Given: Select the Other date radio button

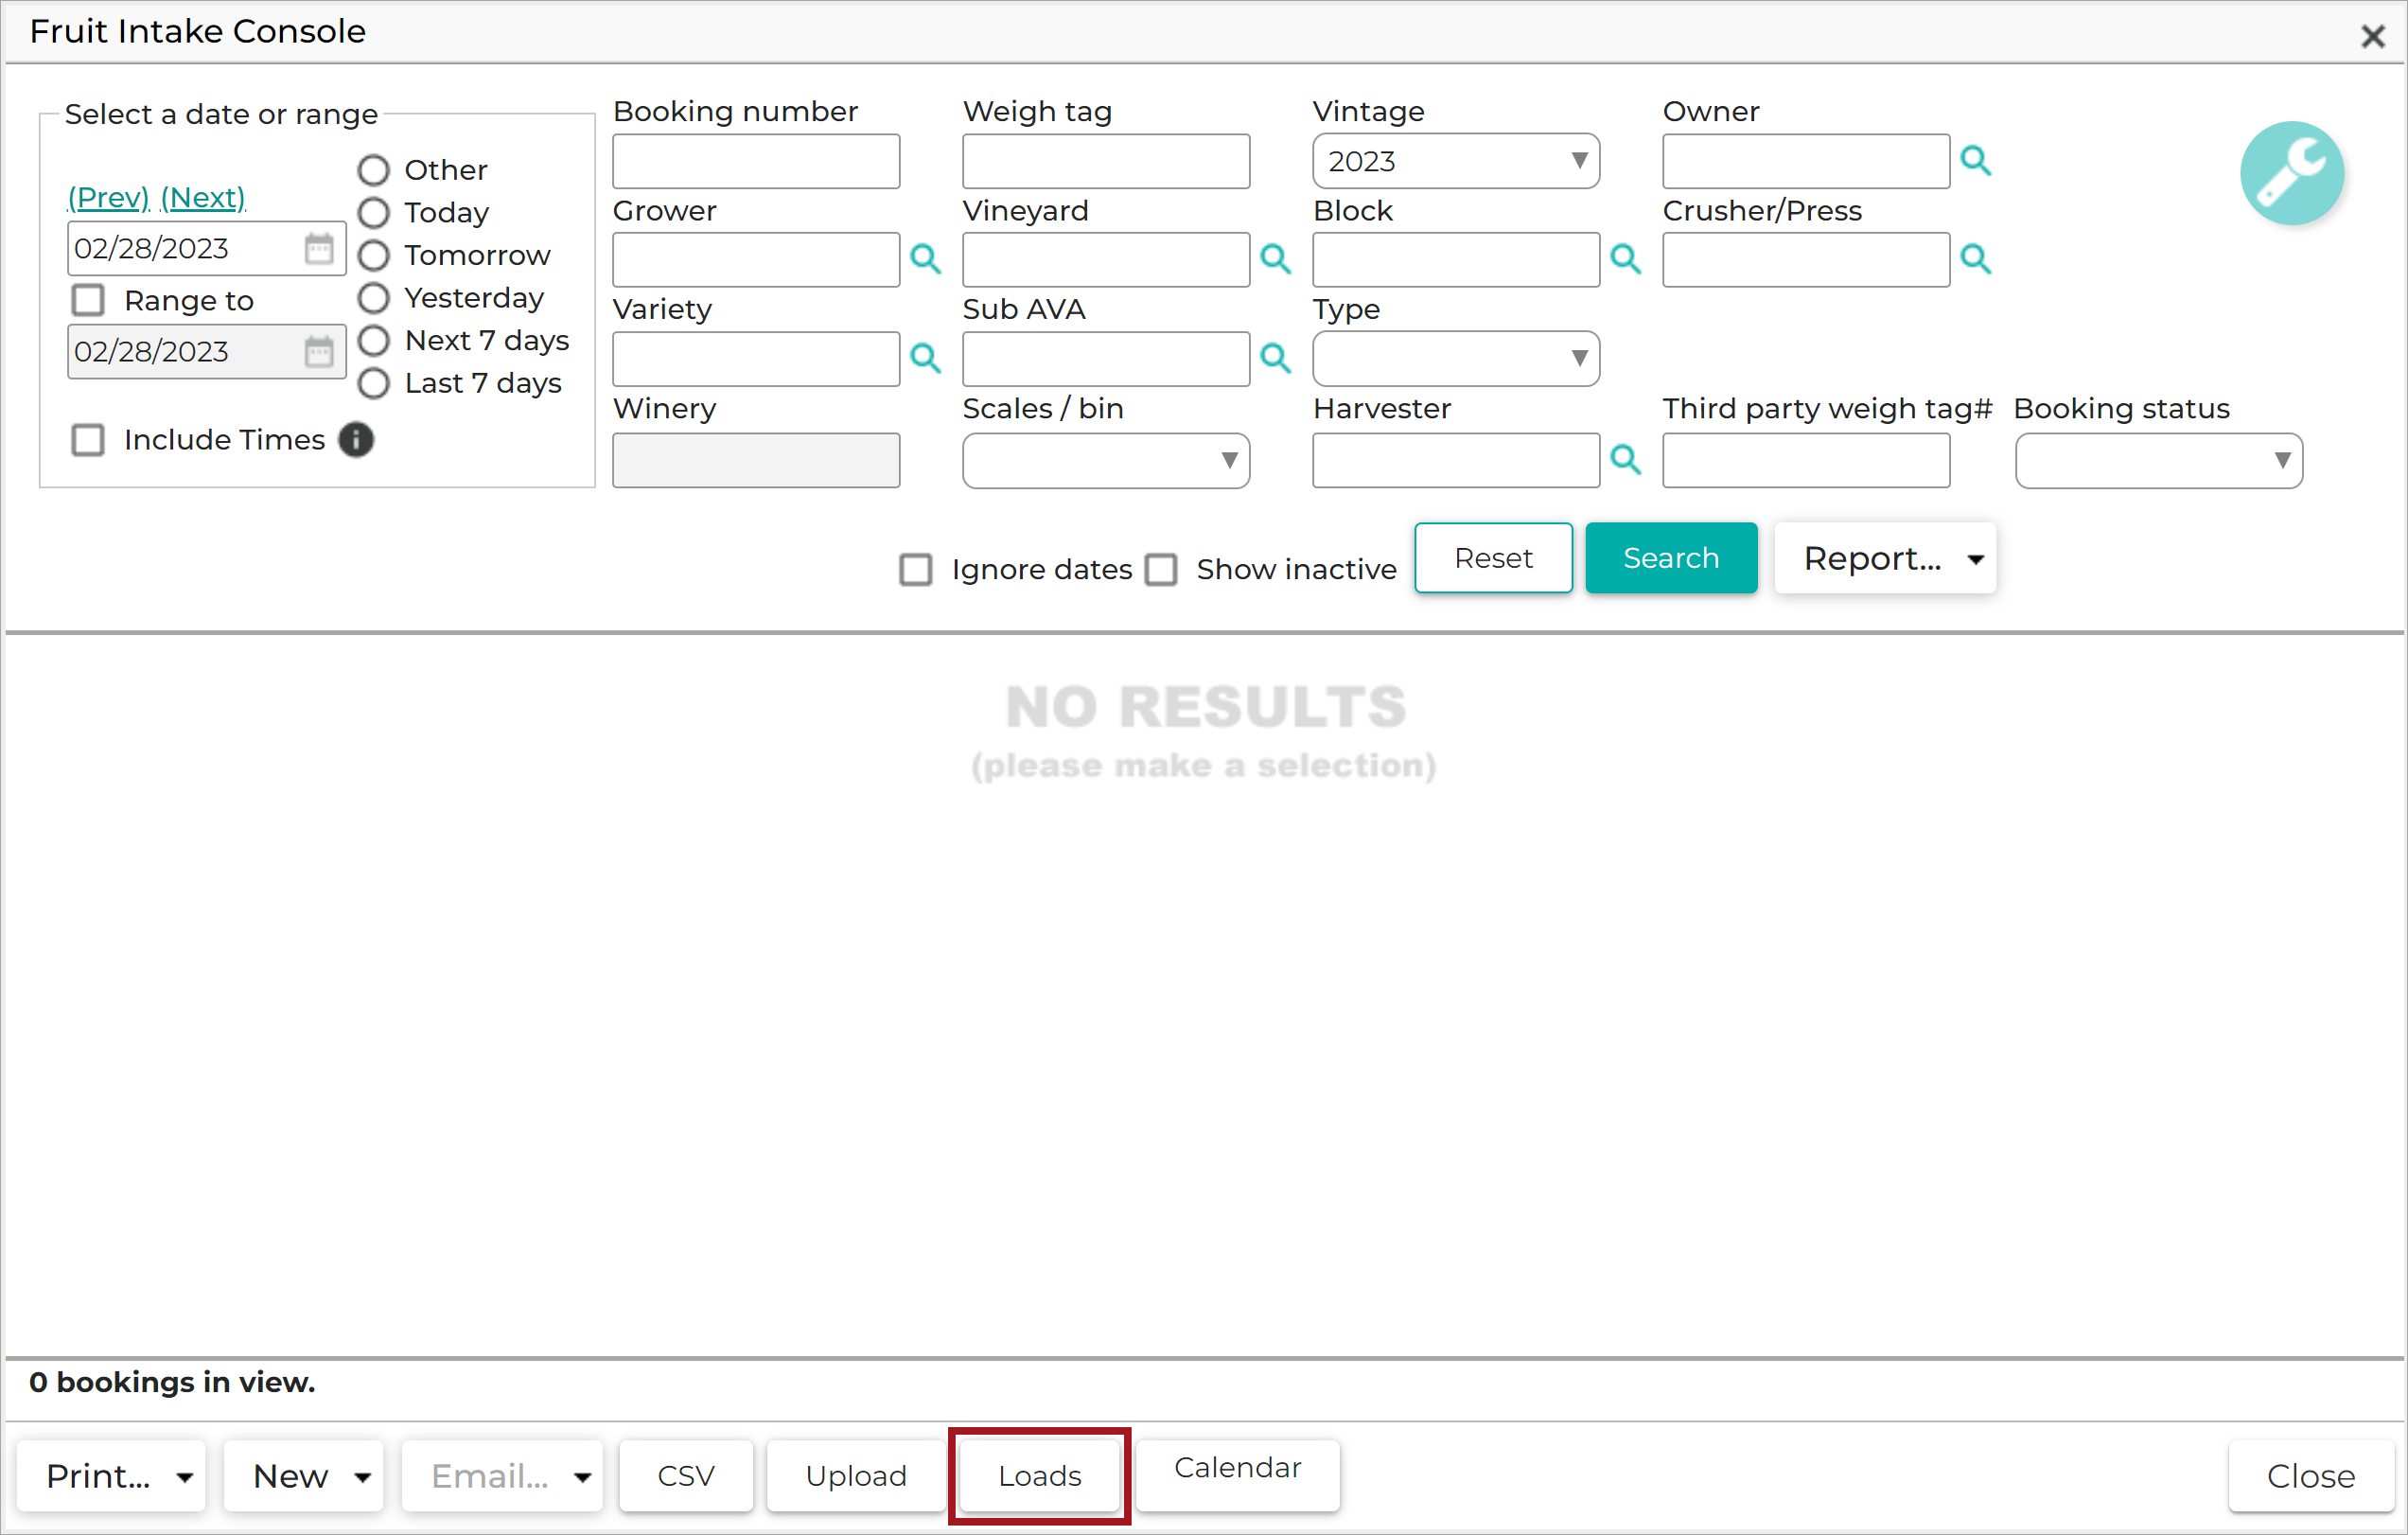Looking at the screenshot, I should (373, 170).
